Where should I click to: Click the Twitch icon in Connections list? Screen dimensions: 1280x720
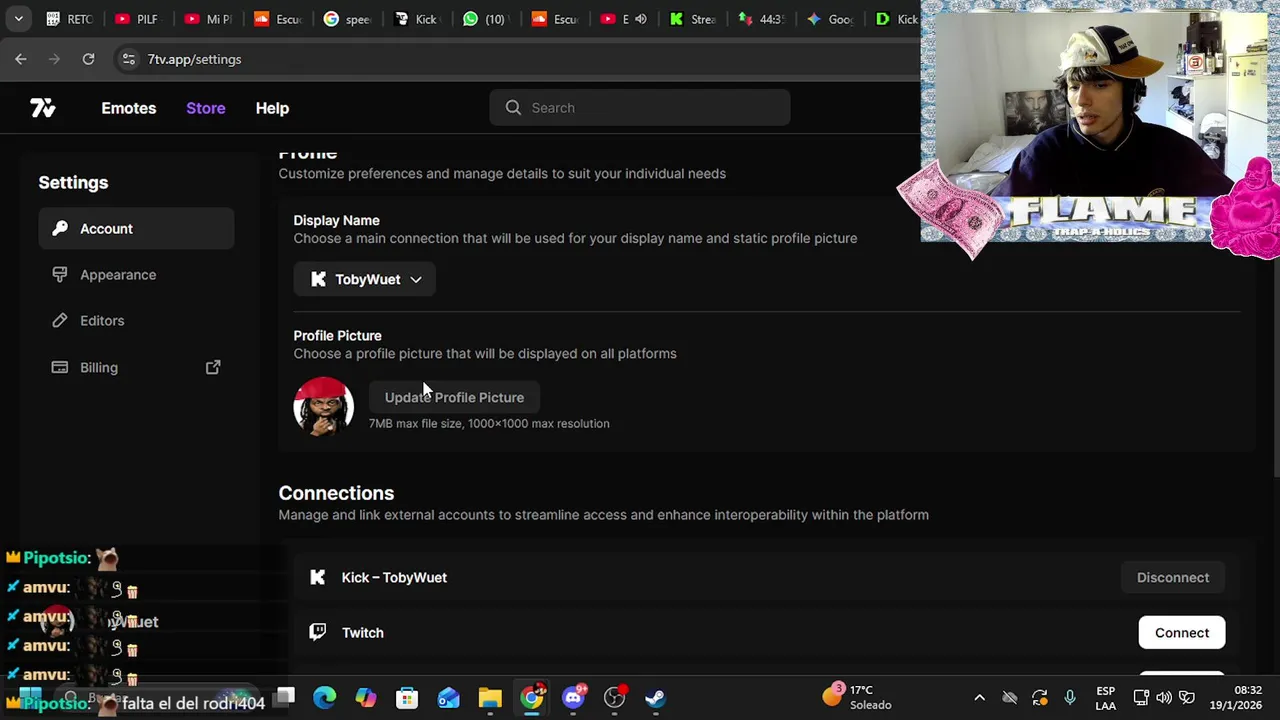tap(318, 632)
